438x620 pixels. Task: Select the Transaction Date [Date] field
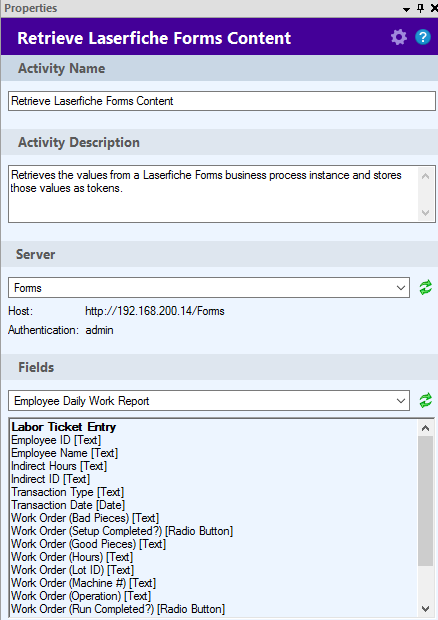68,505
